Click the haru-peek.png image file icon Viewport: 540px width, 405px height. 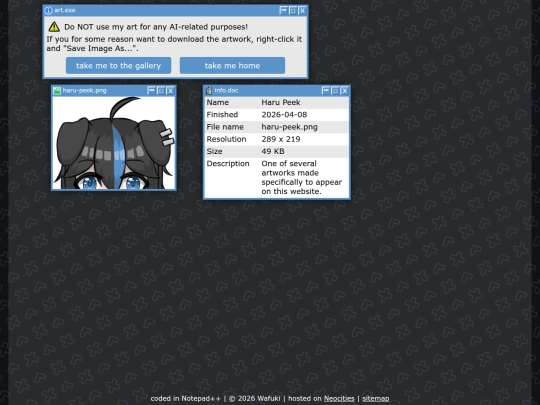pyautogui.click(x=57, y=91)
